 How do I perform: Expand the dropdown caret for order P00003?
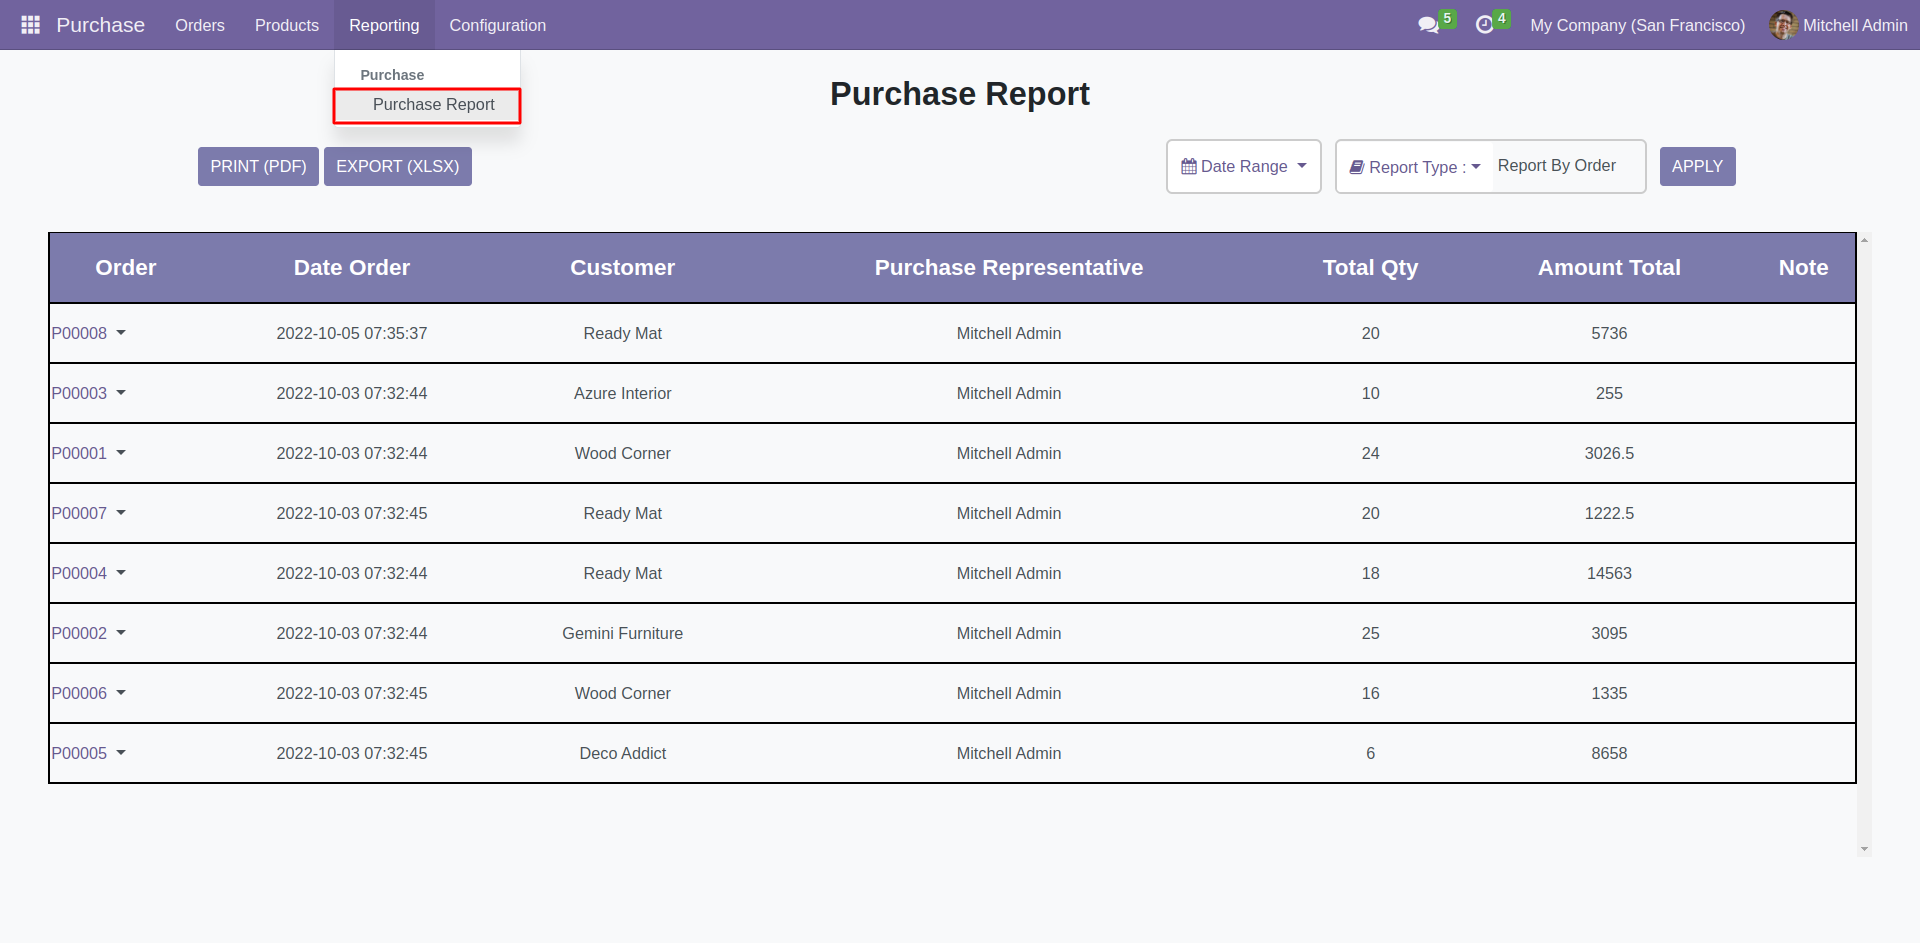coord(121,393)
